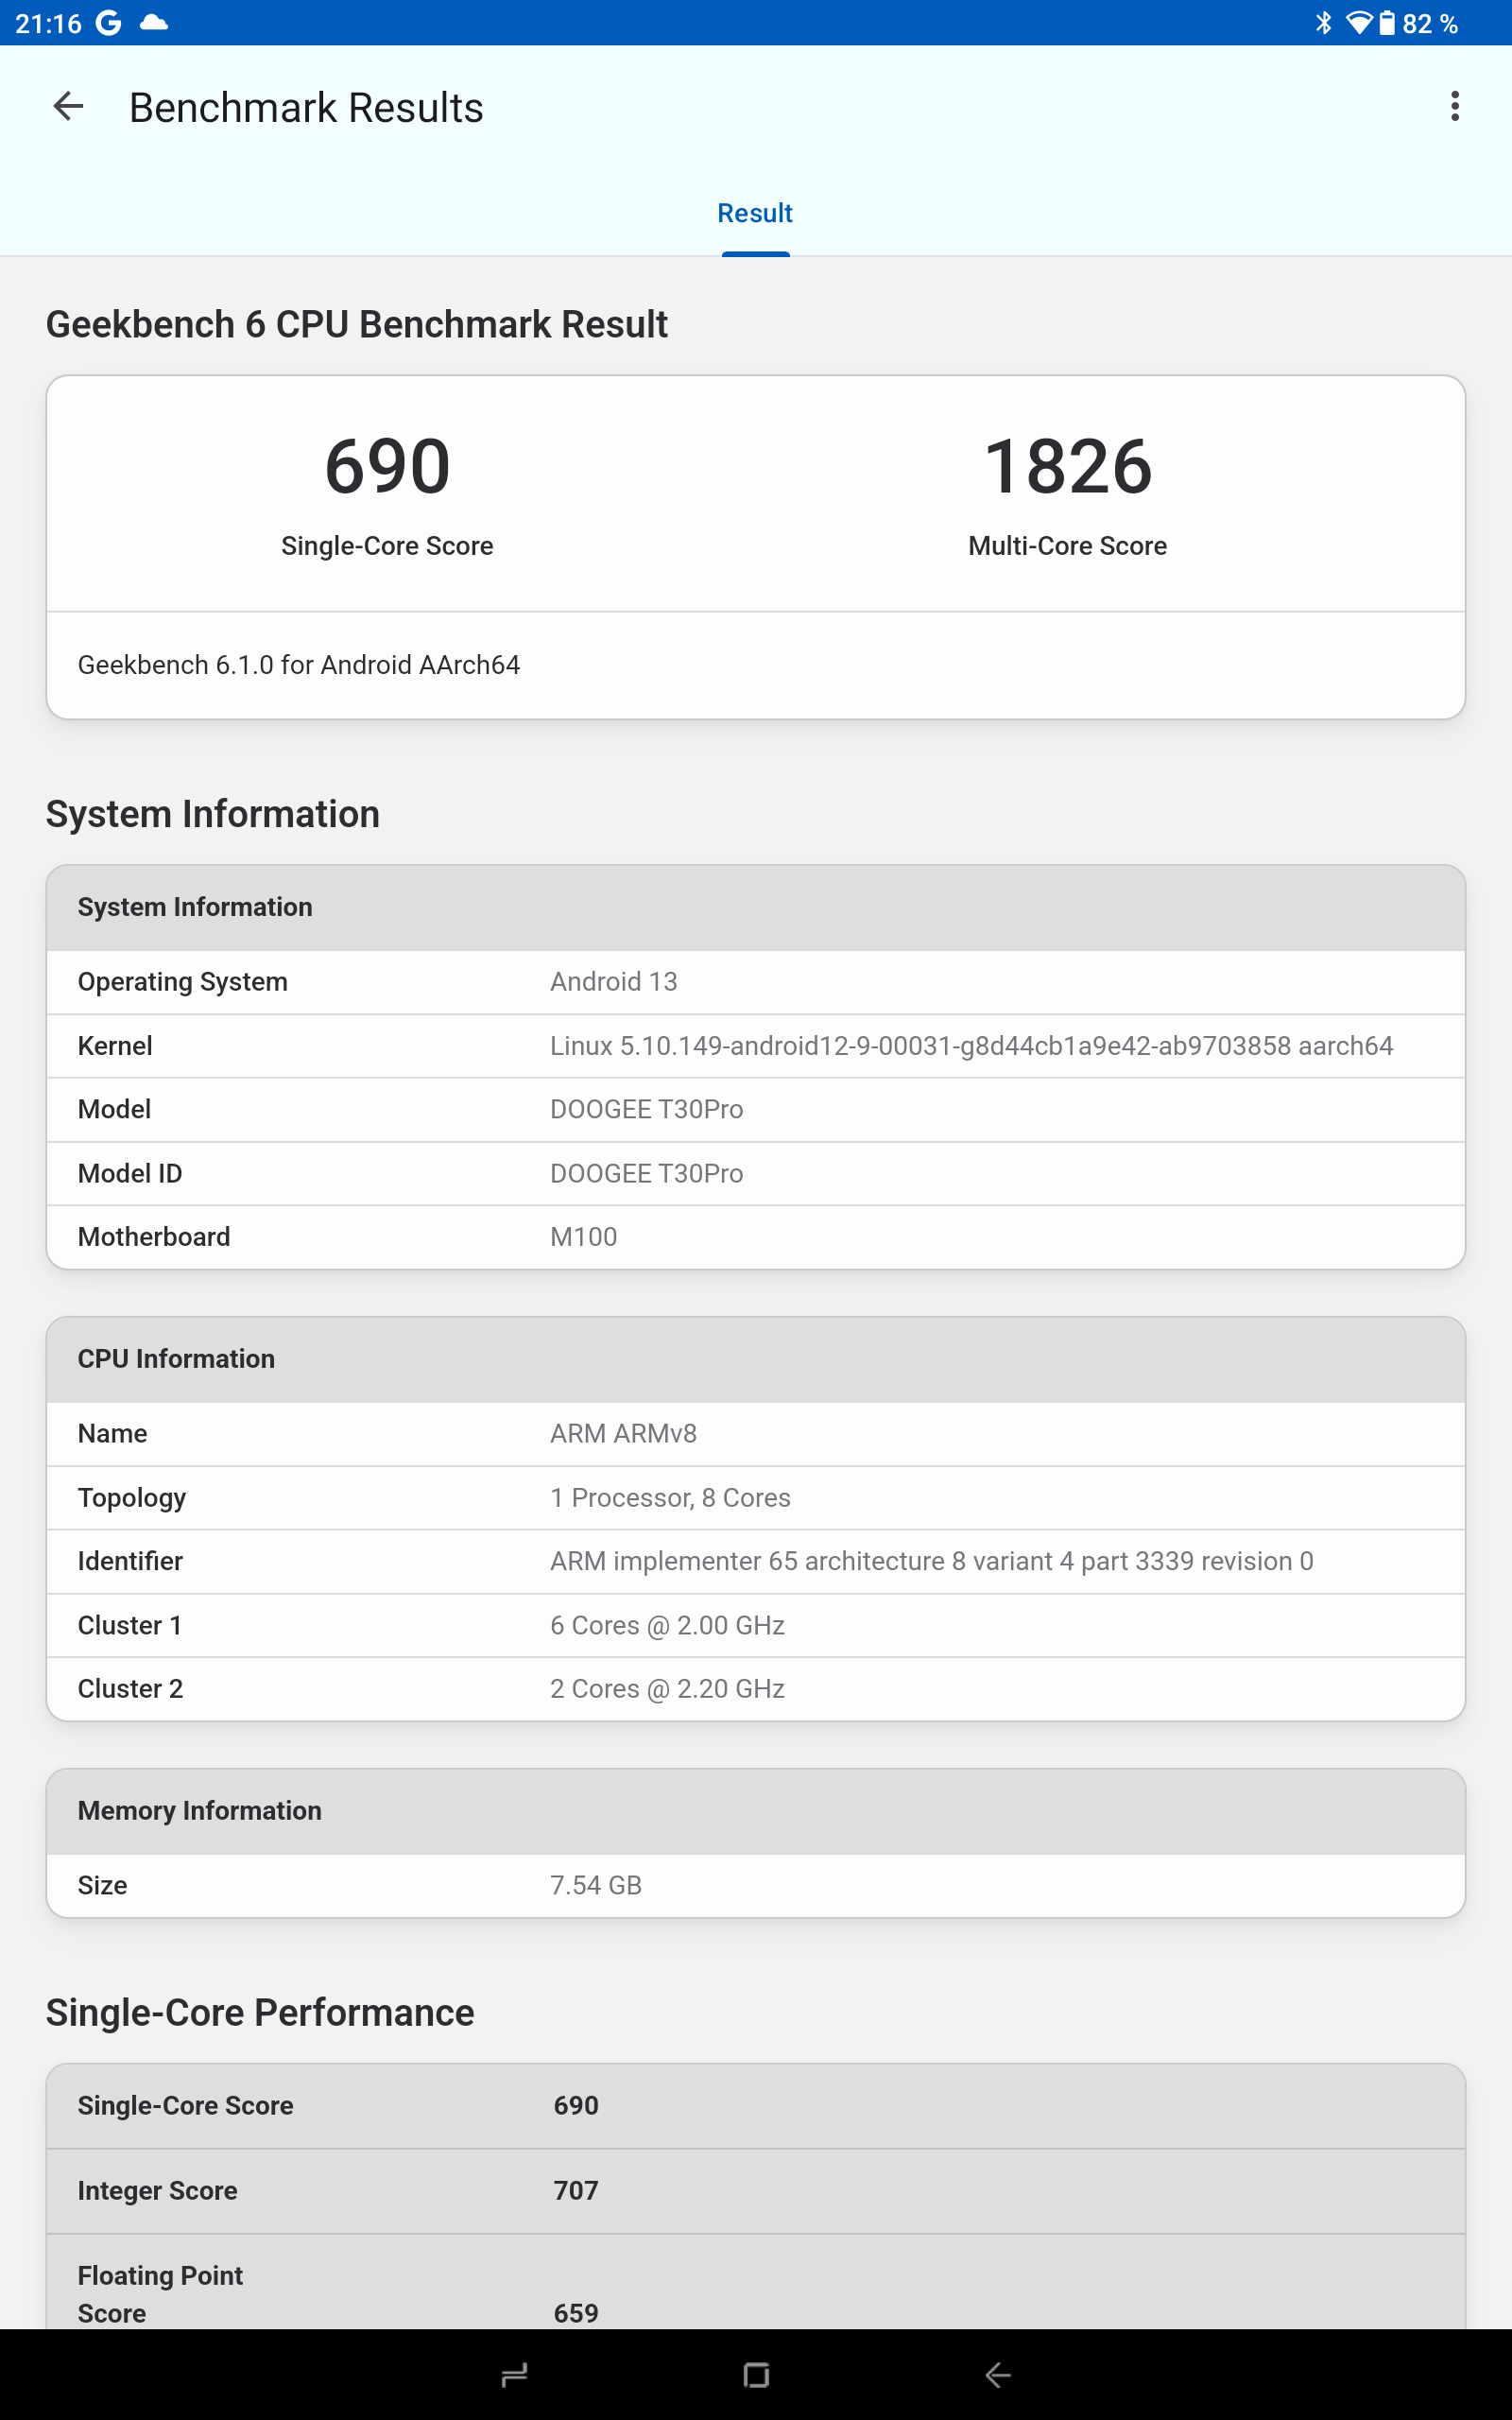Tap the Linux kernel version string
This screenshot has height=2420, width=1512.
tap(971, 1046)
